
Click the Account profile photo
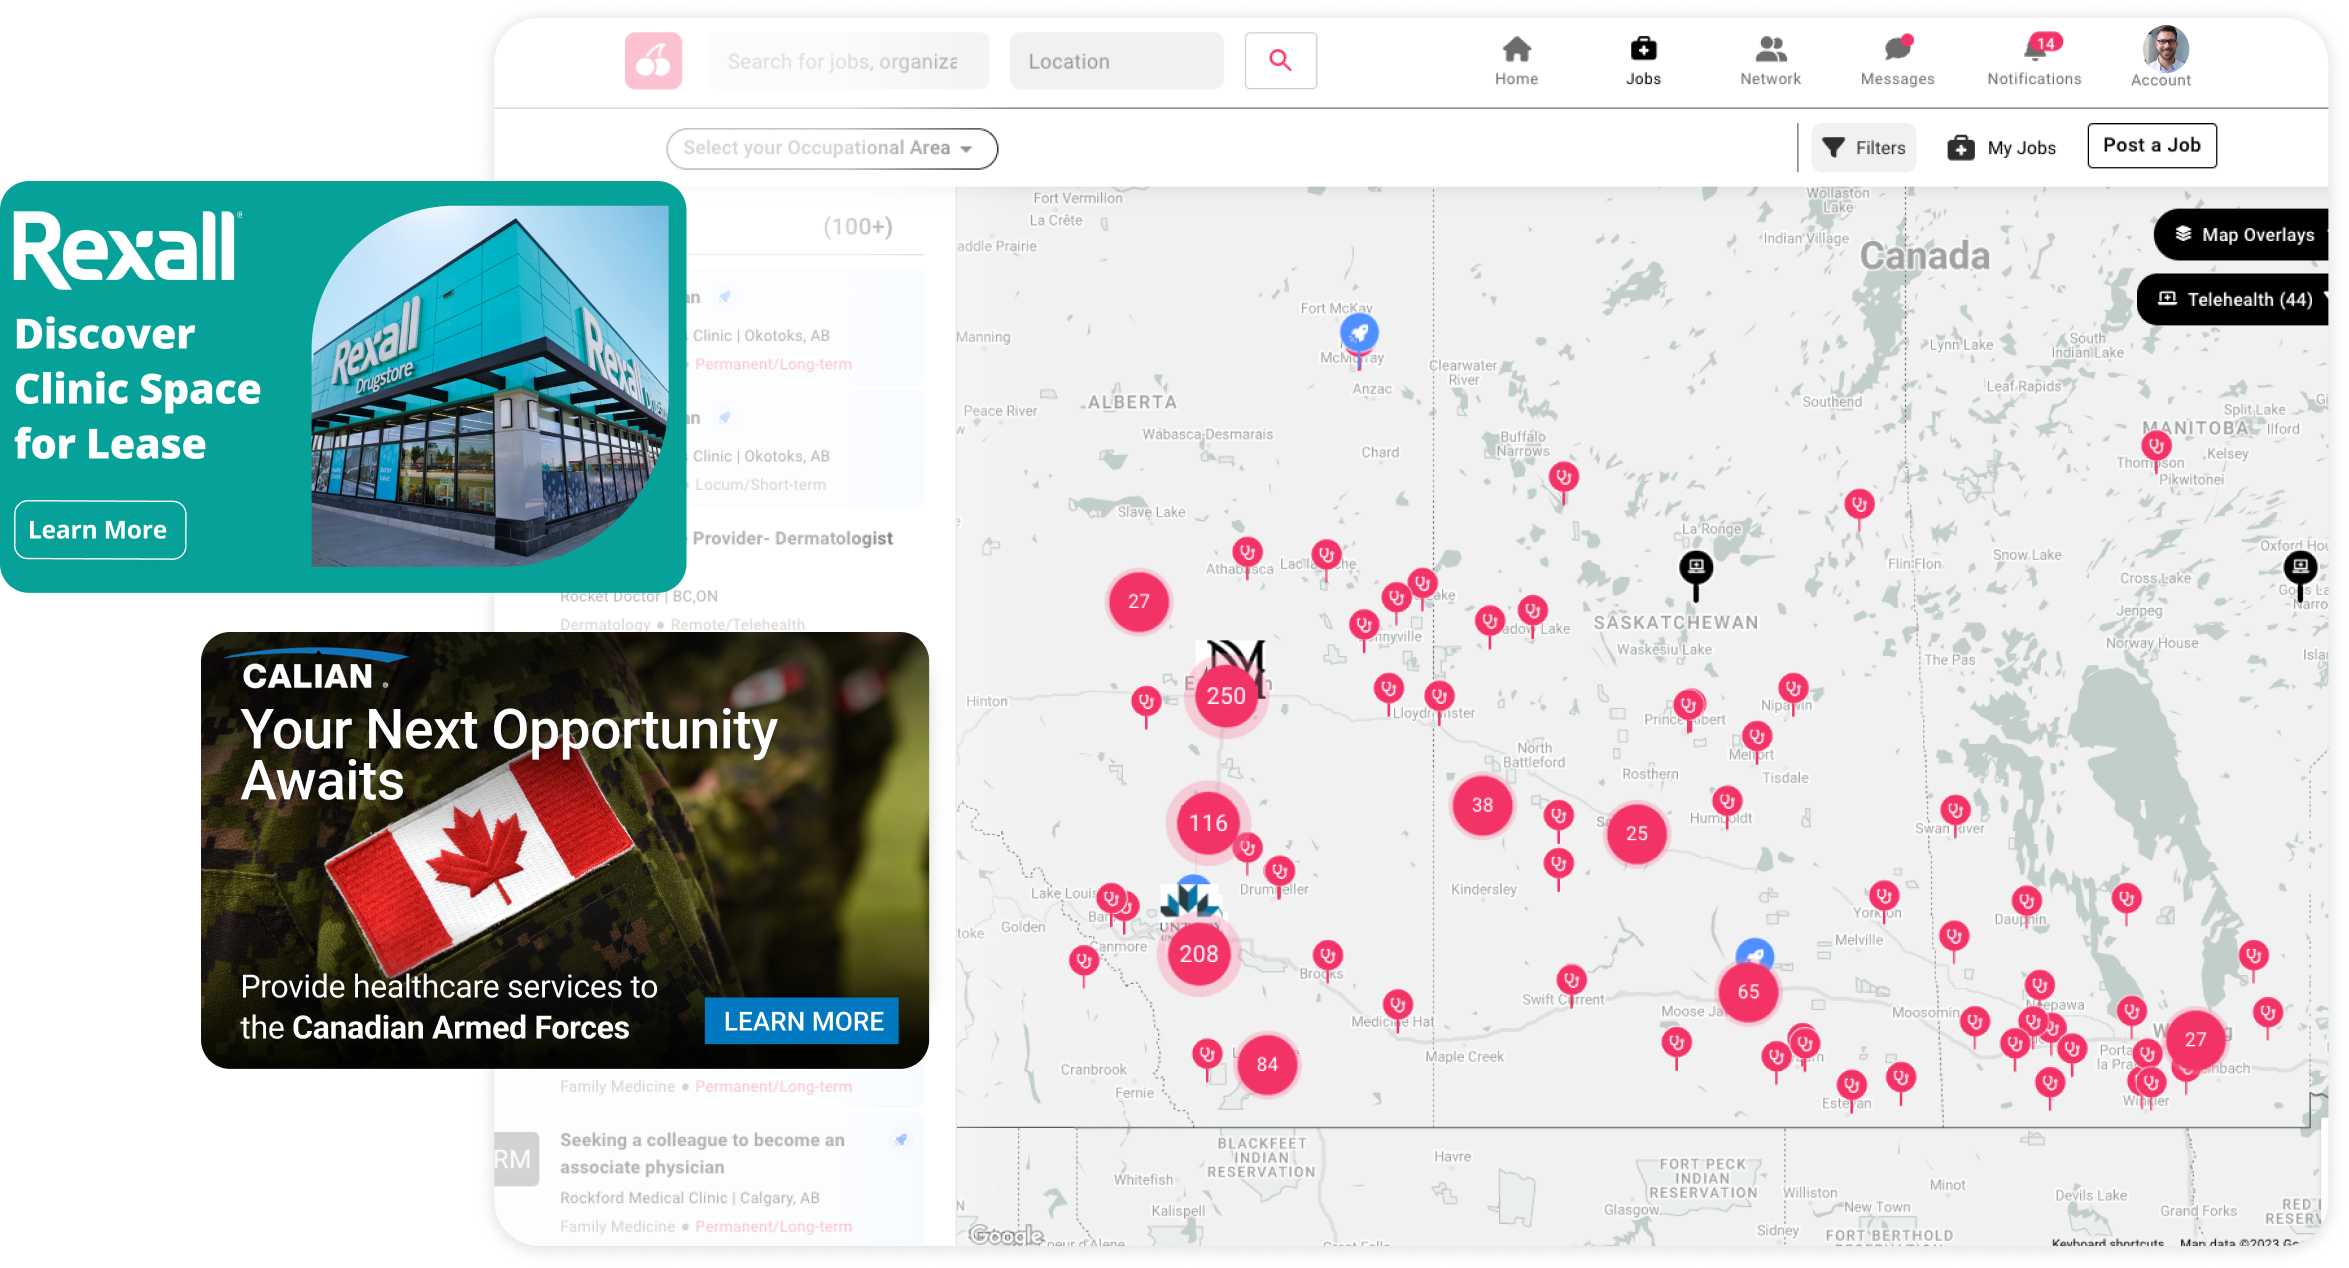click(x=2165, y=50)
